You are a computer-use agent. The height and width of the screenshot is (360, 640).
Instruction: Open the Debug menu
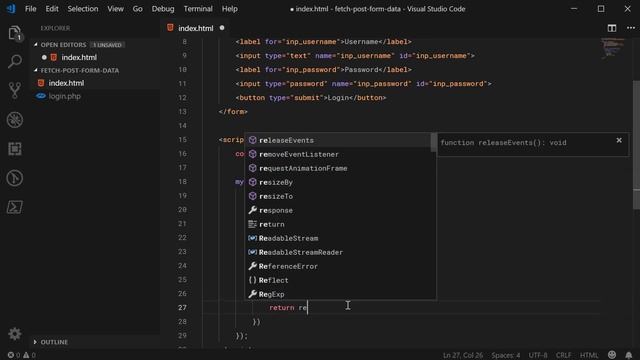tap(163, 9)
